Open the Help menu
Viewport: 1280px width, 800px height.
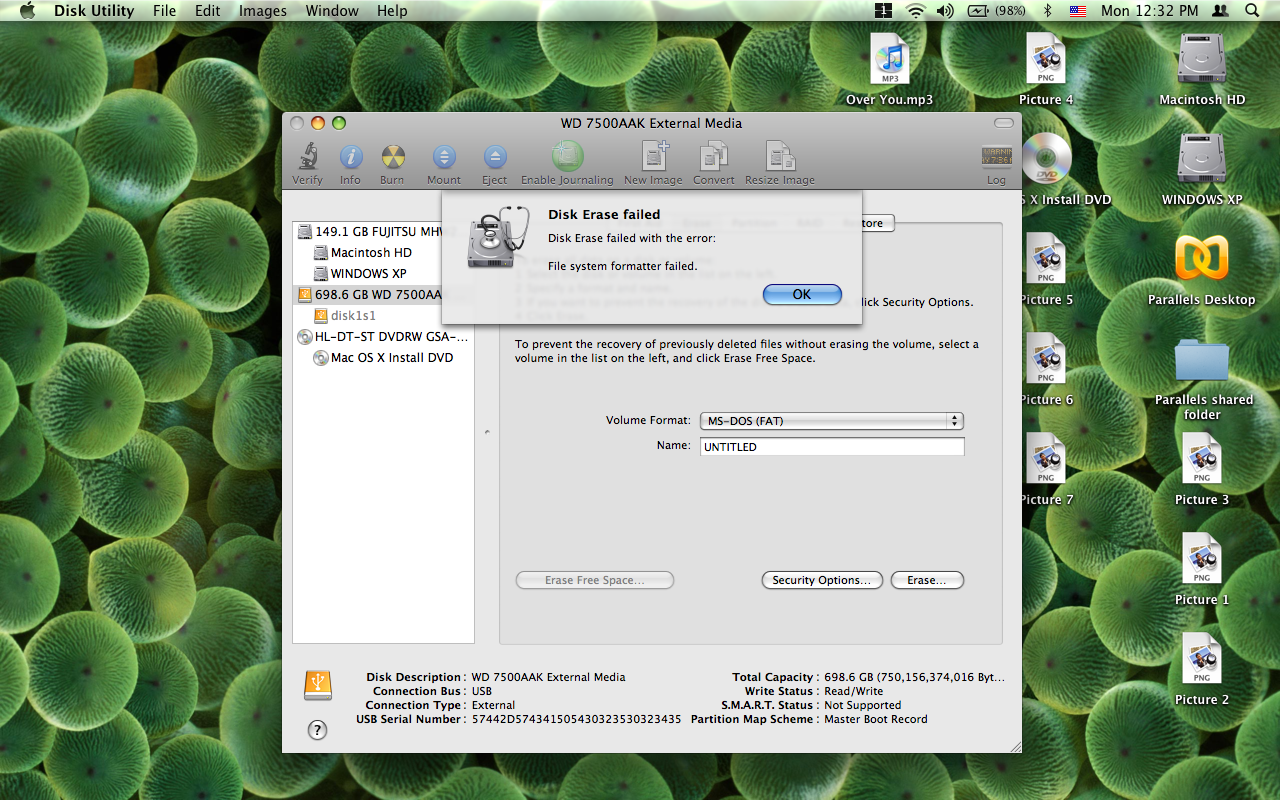tap(392, 11)
